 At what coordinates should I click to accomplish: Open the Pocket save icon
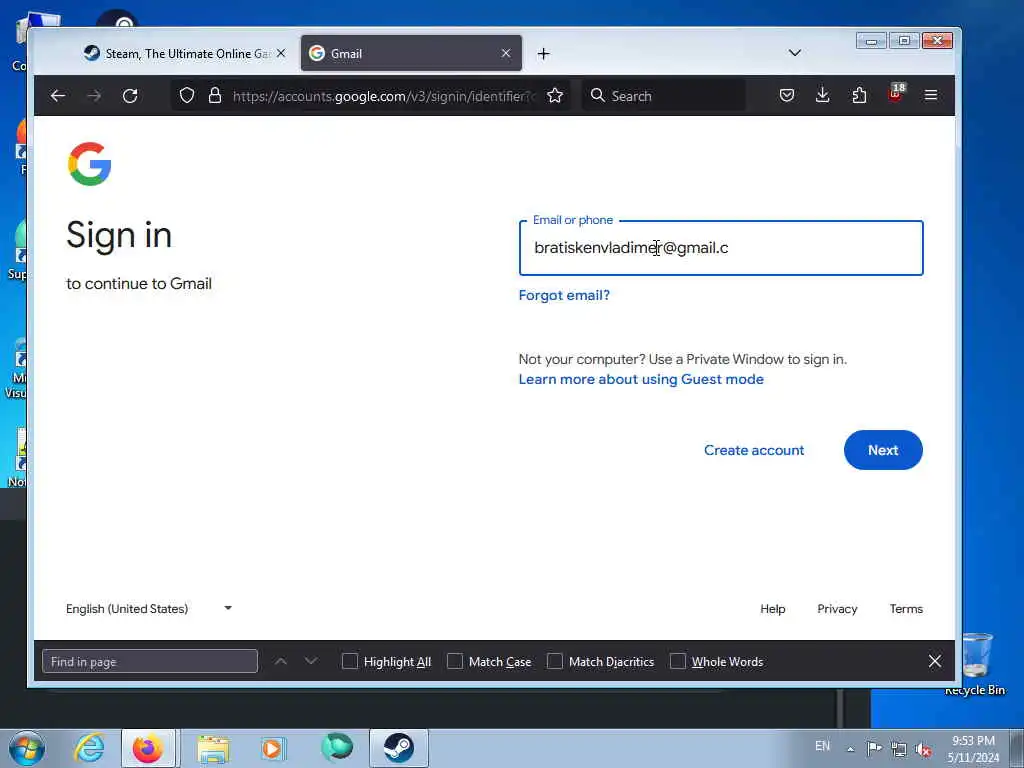(x=787, y=96)
